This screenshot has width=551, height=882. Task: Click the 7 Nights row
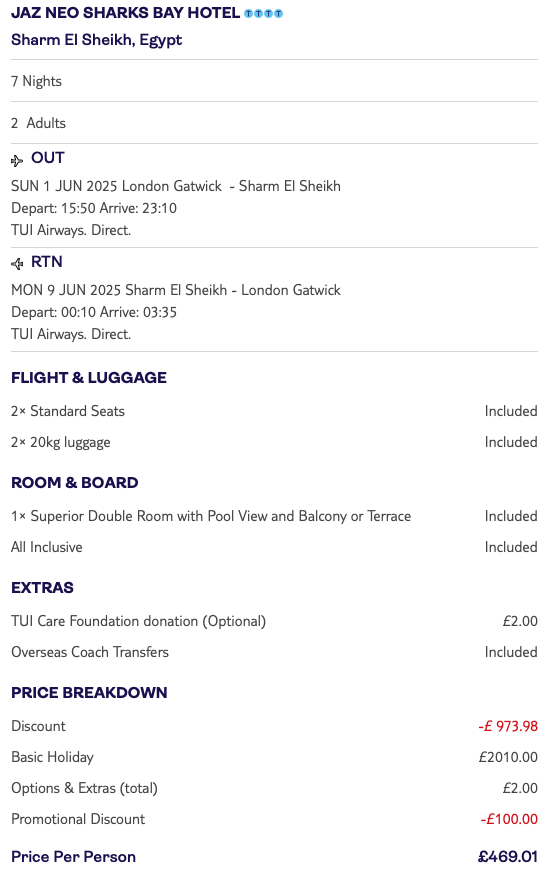[x=274, y=81]
